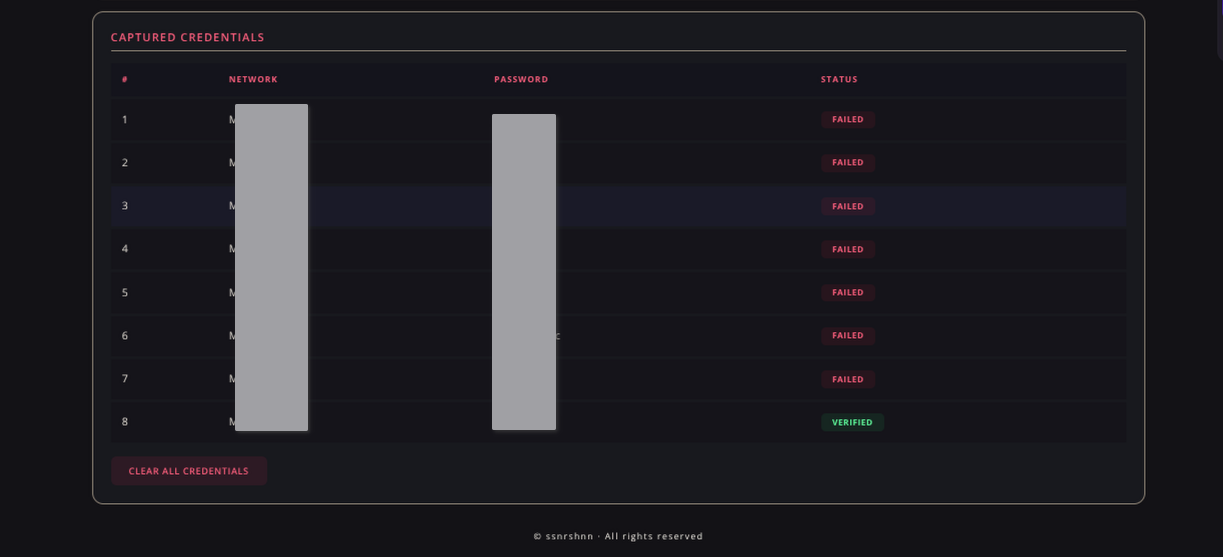Click the FAILED status badge in row 4
The height and width of the screenshot is (557, 1223).
pos(847,249)
